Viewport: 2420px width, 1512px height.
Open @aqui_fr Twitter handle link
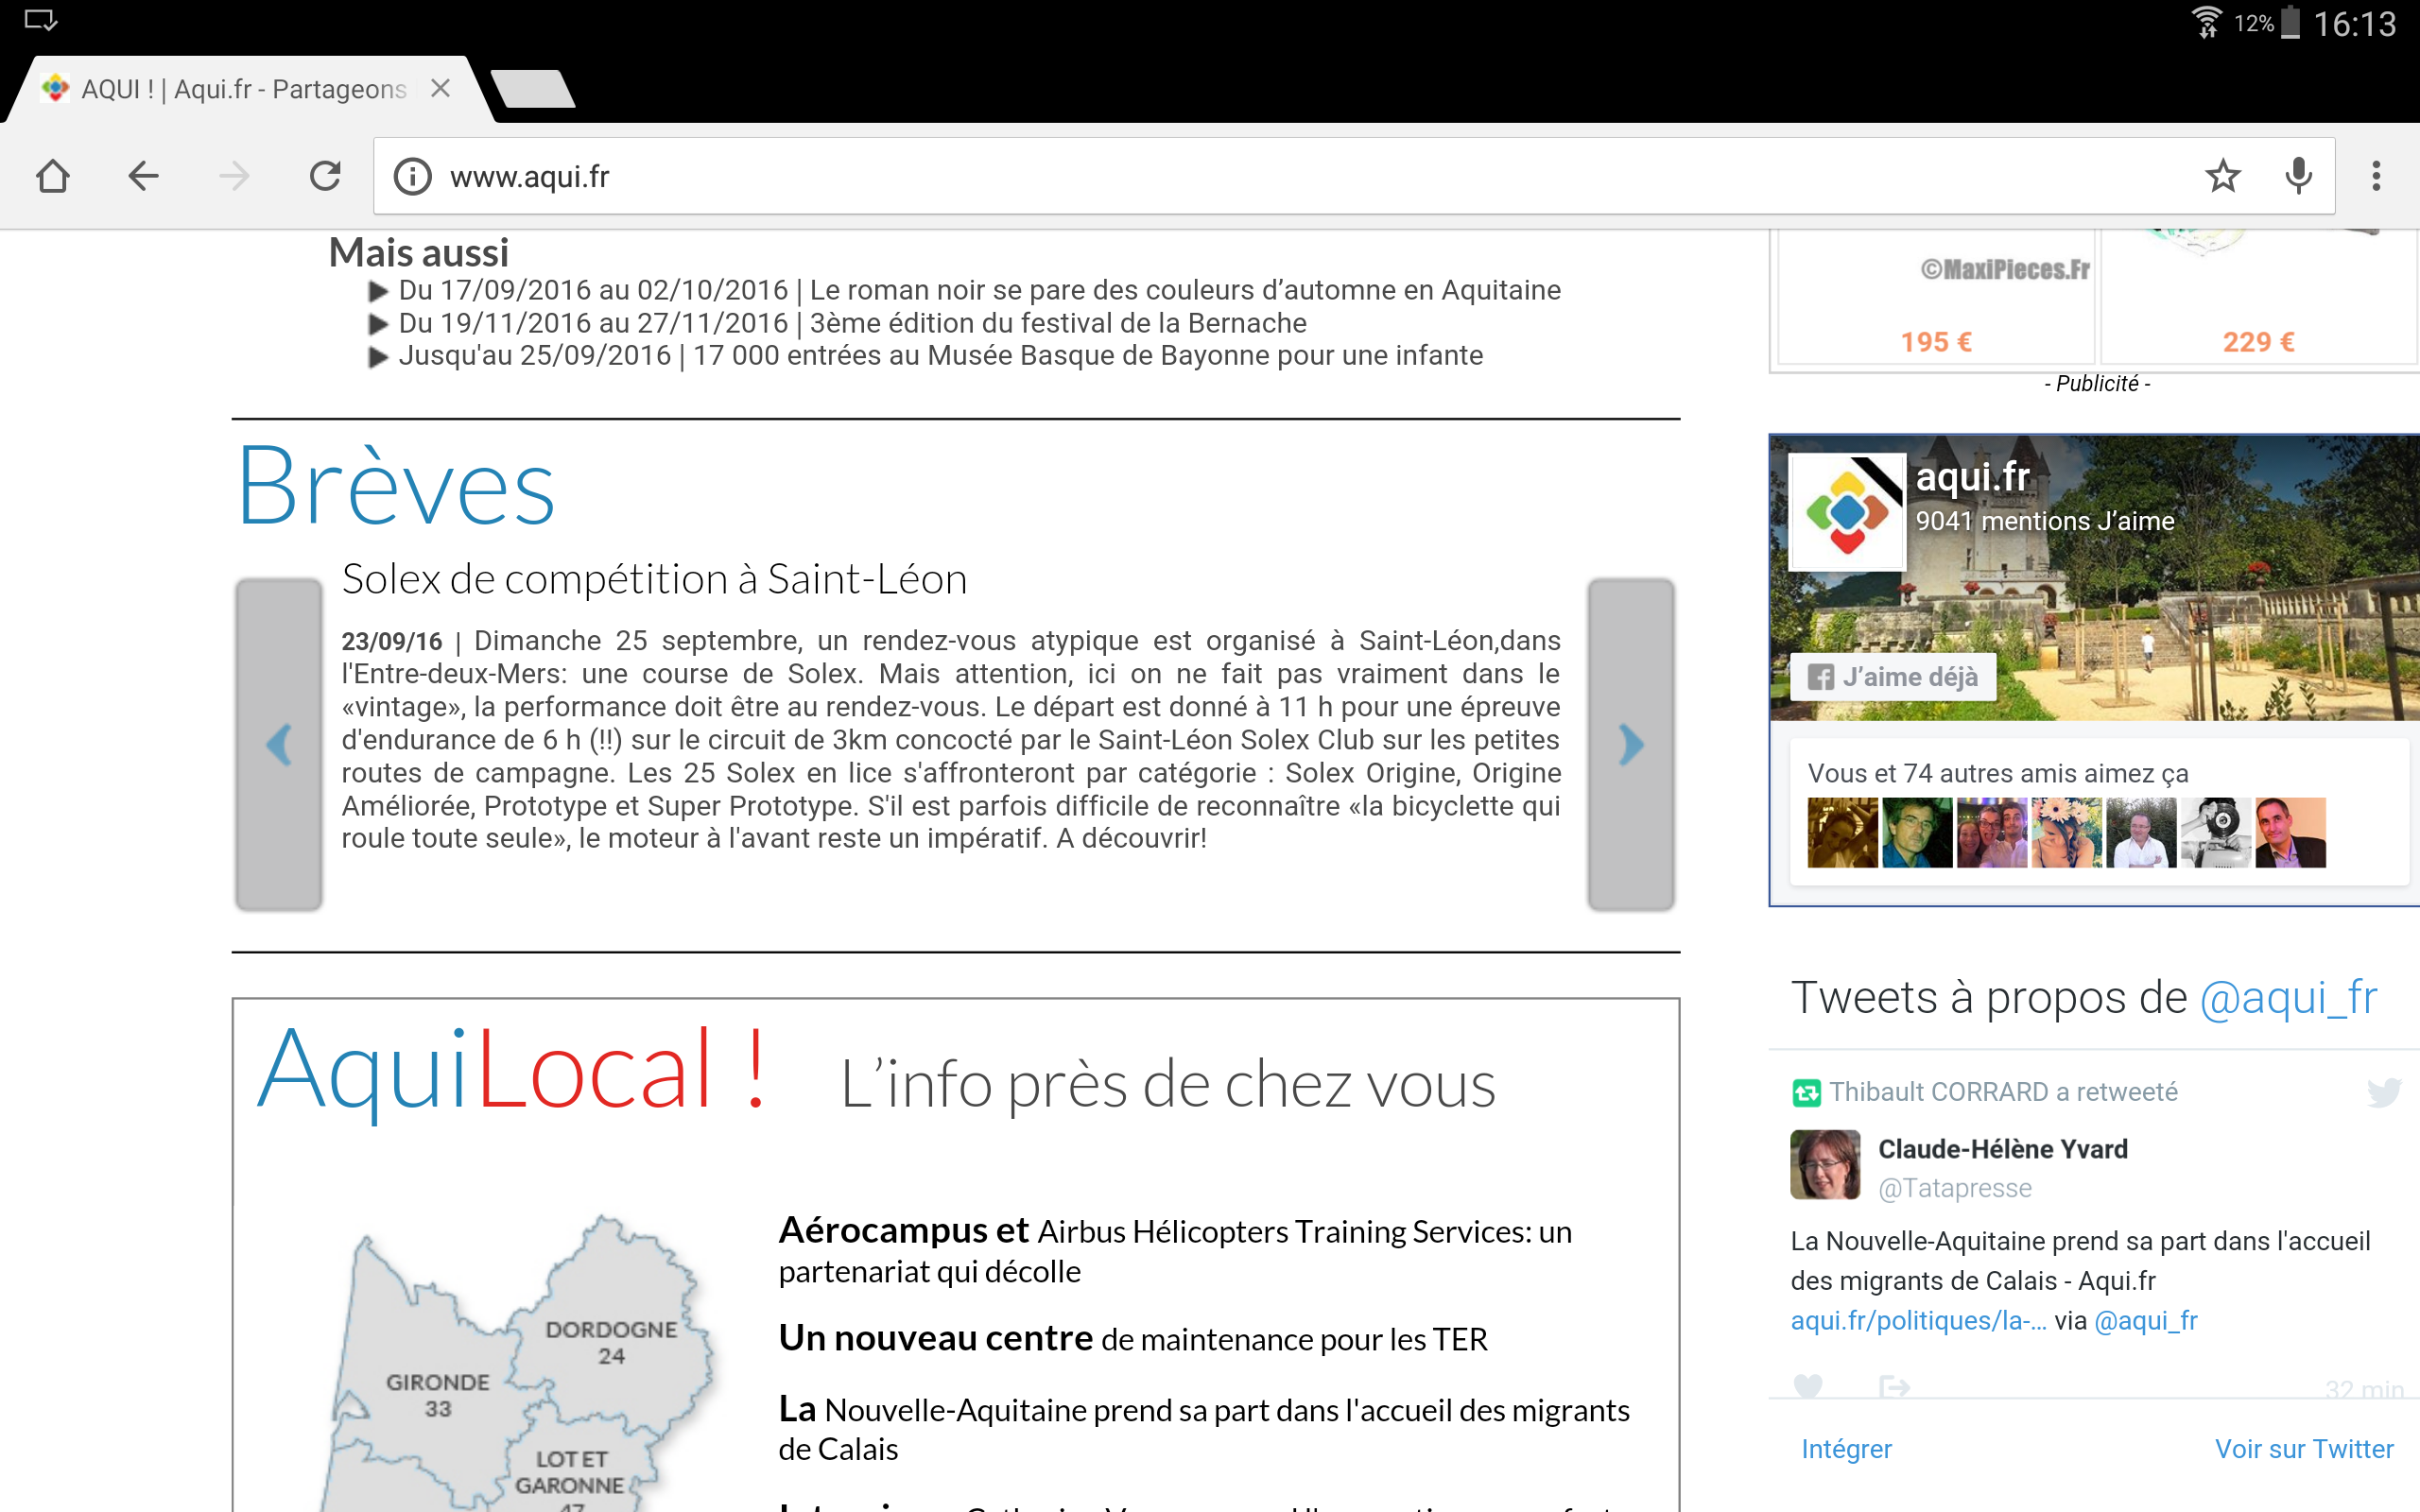point(2288,998)
